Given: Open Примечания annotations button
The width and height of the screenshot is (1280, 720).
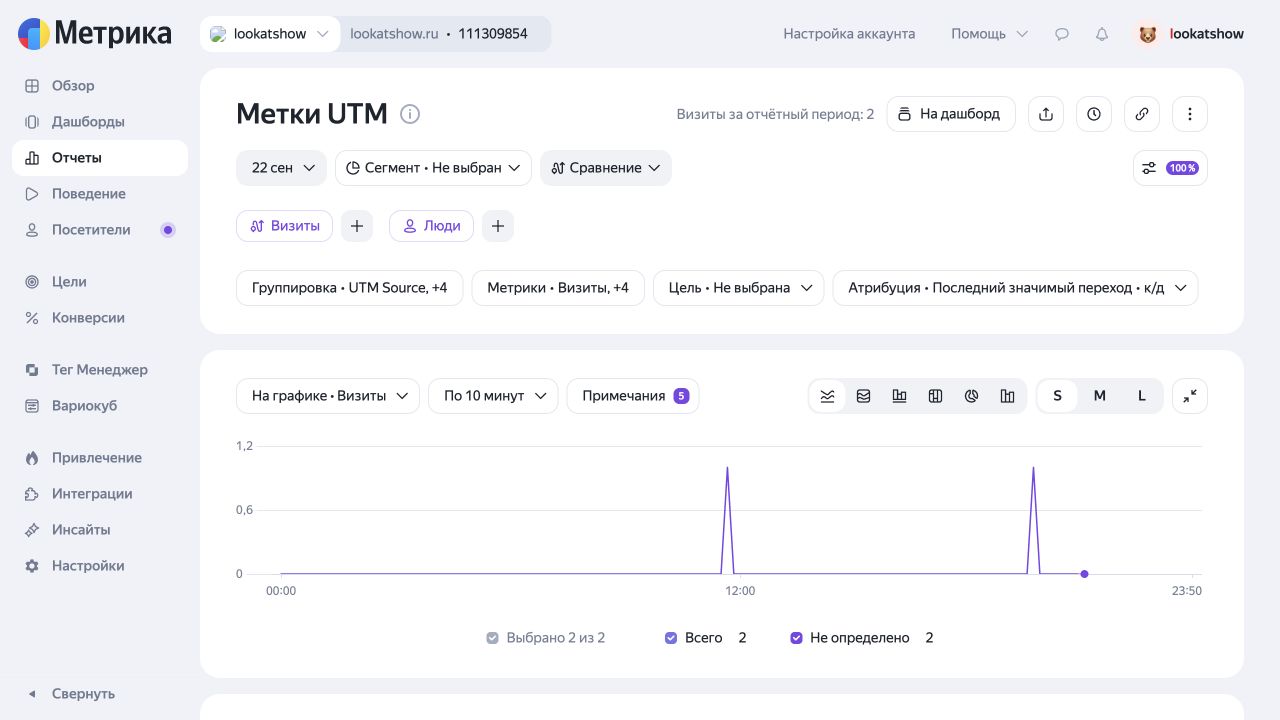Looking at the screenshot, I should pos(633,396).
